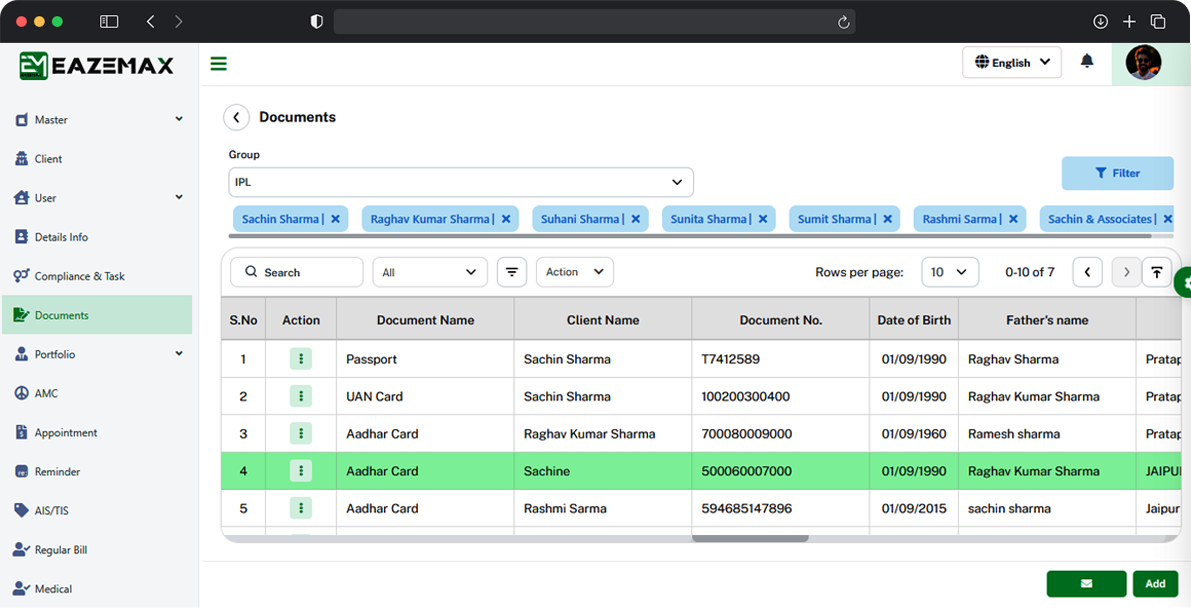The image size is (1191, 608).
Task: Expand the Master sidebar menu
Action: pyautogui.click(x=99, y=119)
